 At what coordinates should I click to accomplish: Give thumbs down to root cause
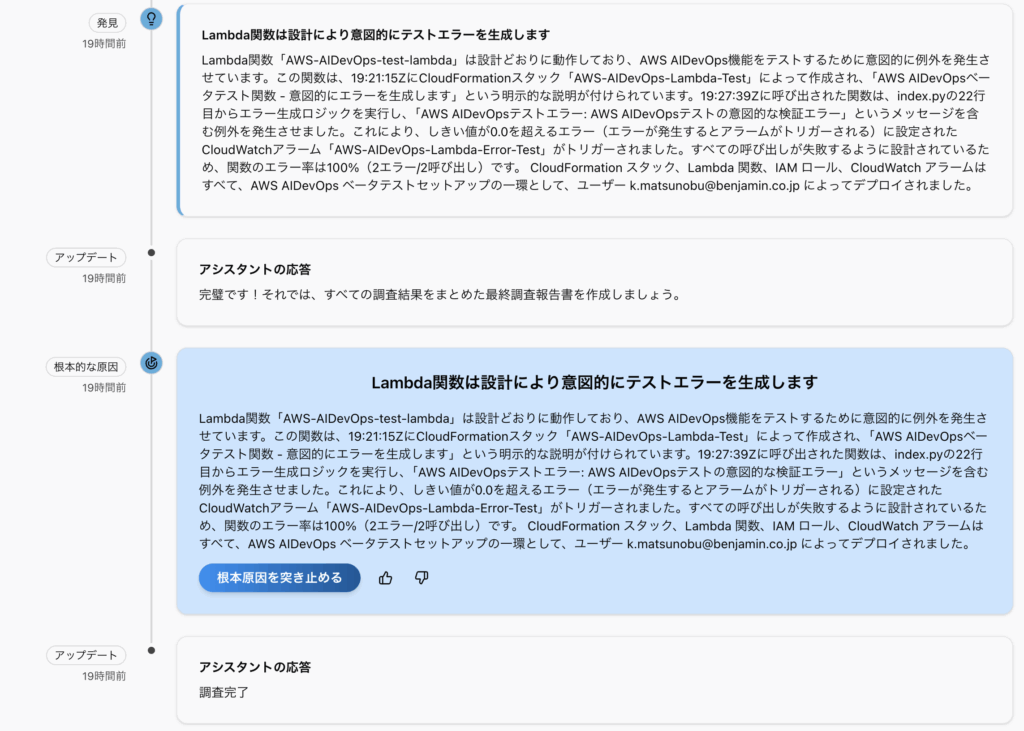point(421,578)
